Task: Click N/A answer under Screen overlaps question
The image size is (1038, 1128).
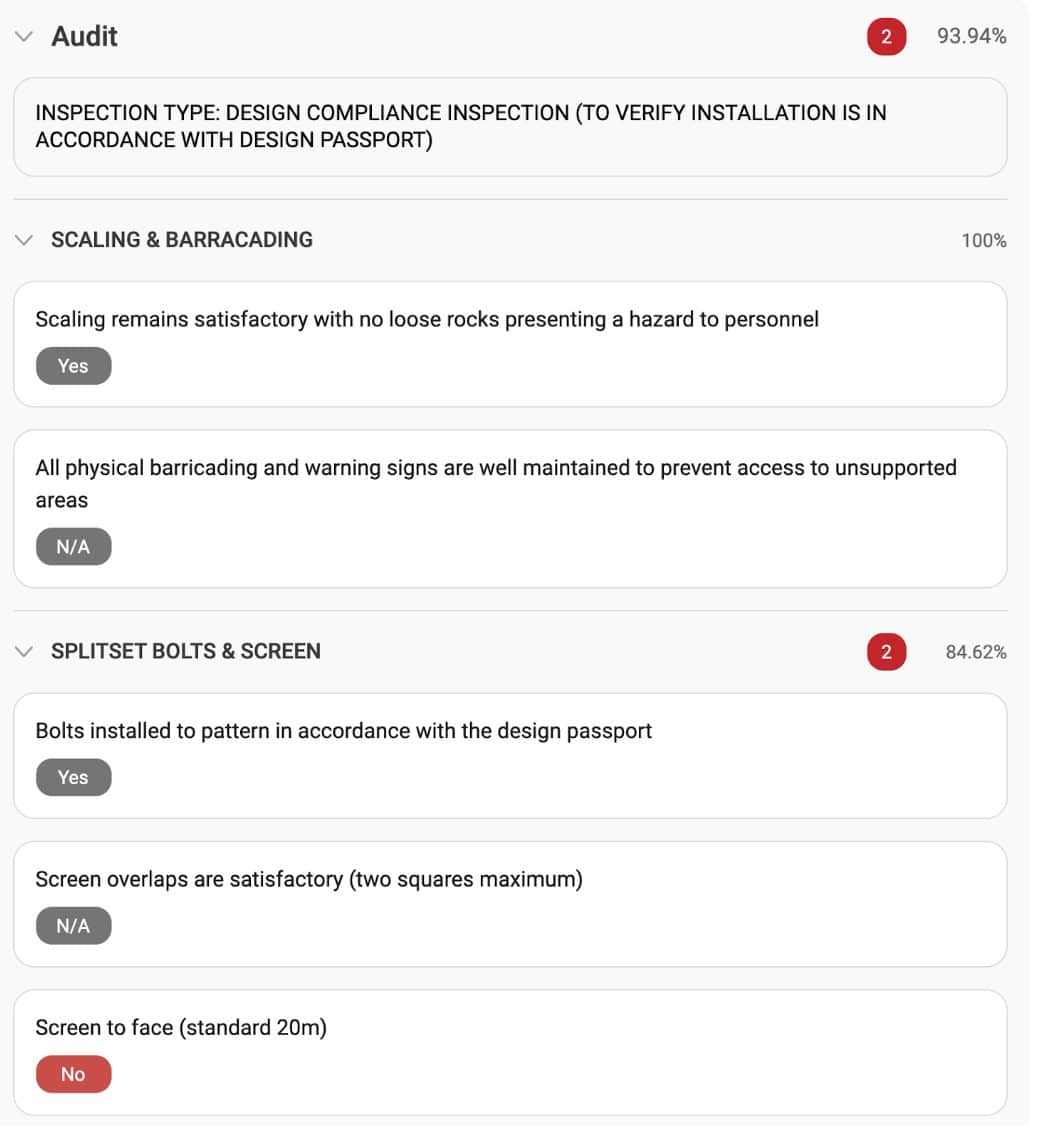Action: tap(73, 926)
